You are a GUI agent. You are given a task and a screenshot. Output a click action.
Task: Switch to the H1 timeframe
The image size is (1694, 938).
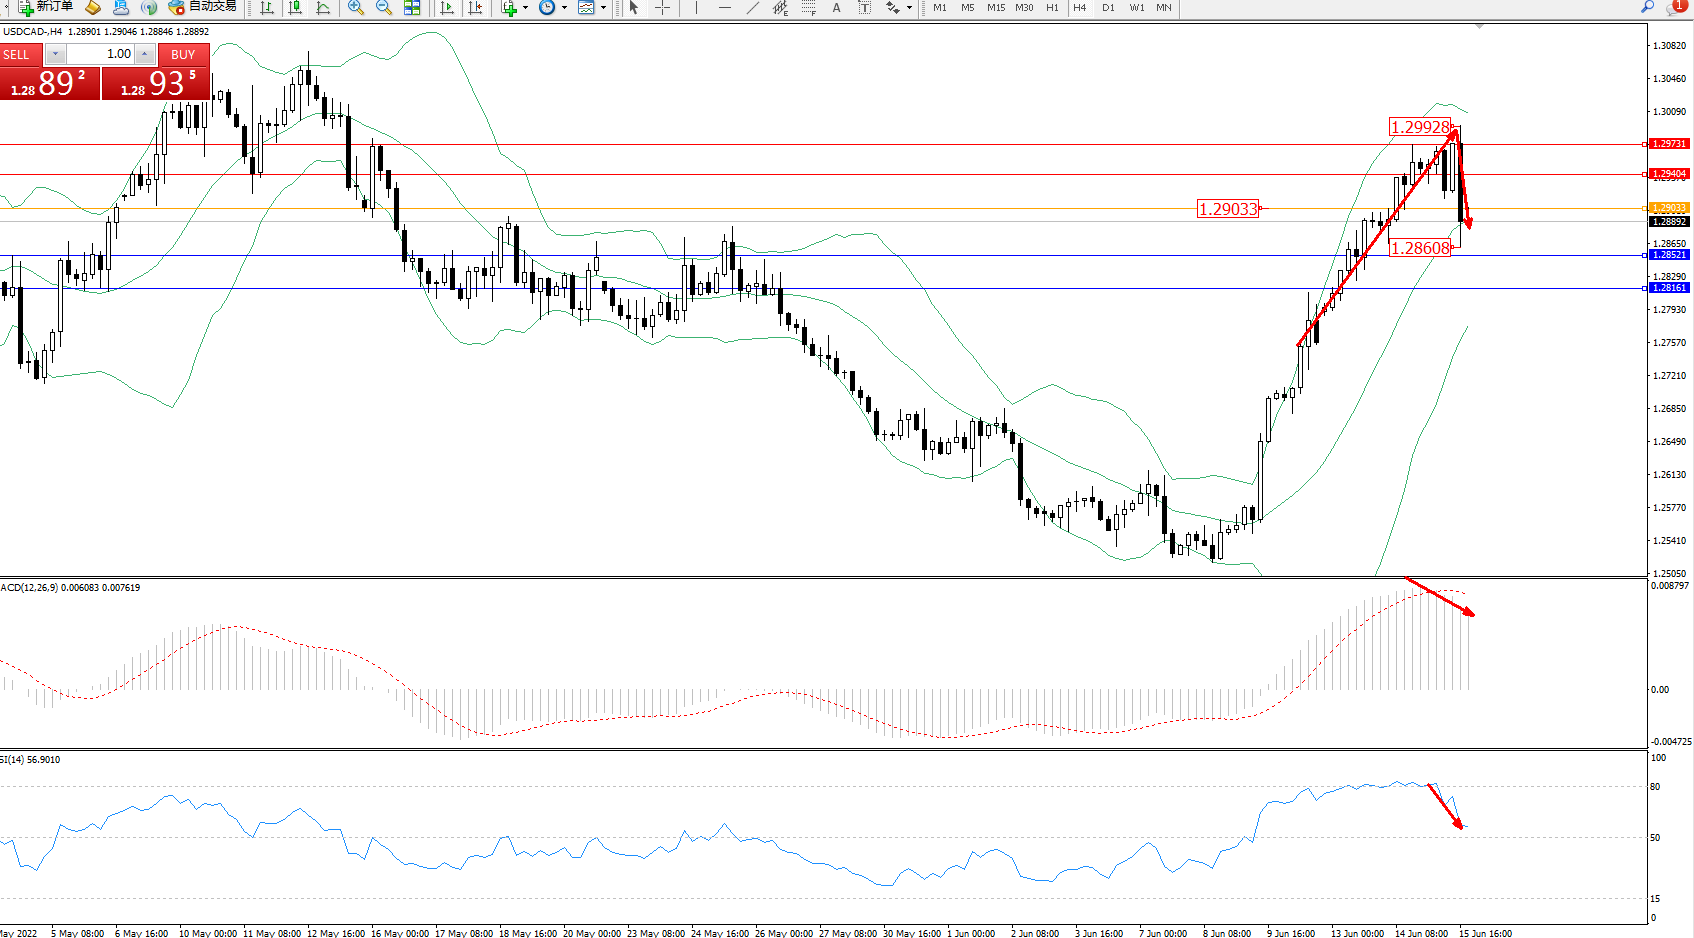(1052, 8)
